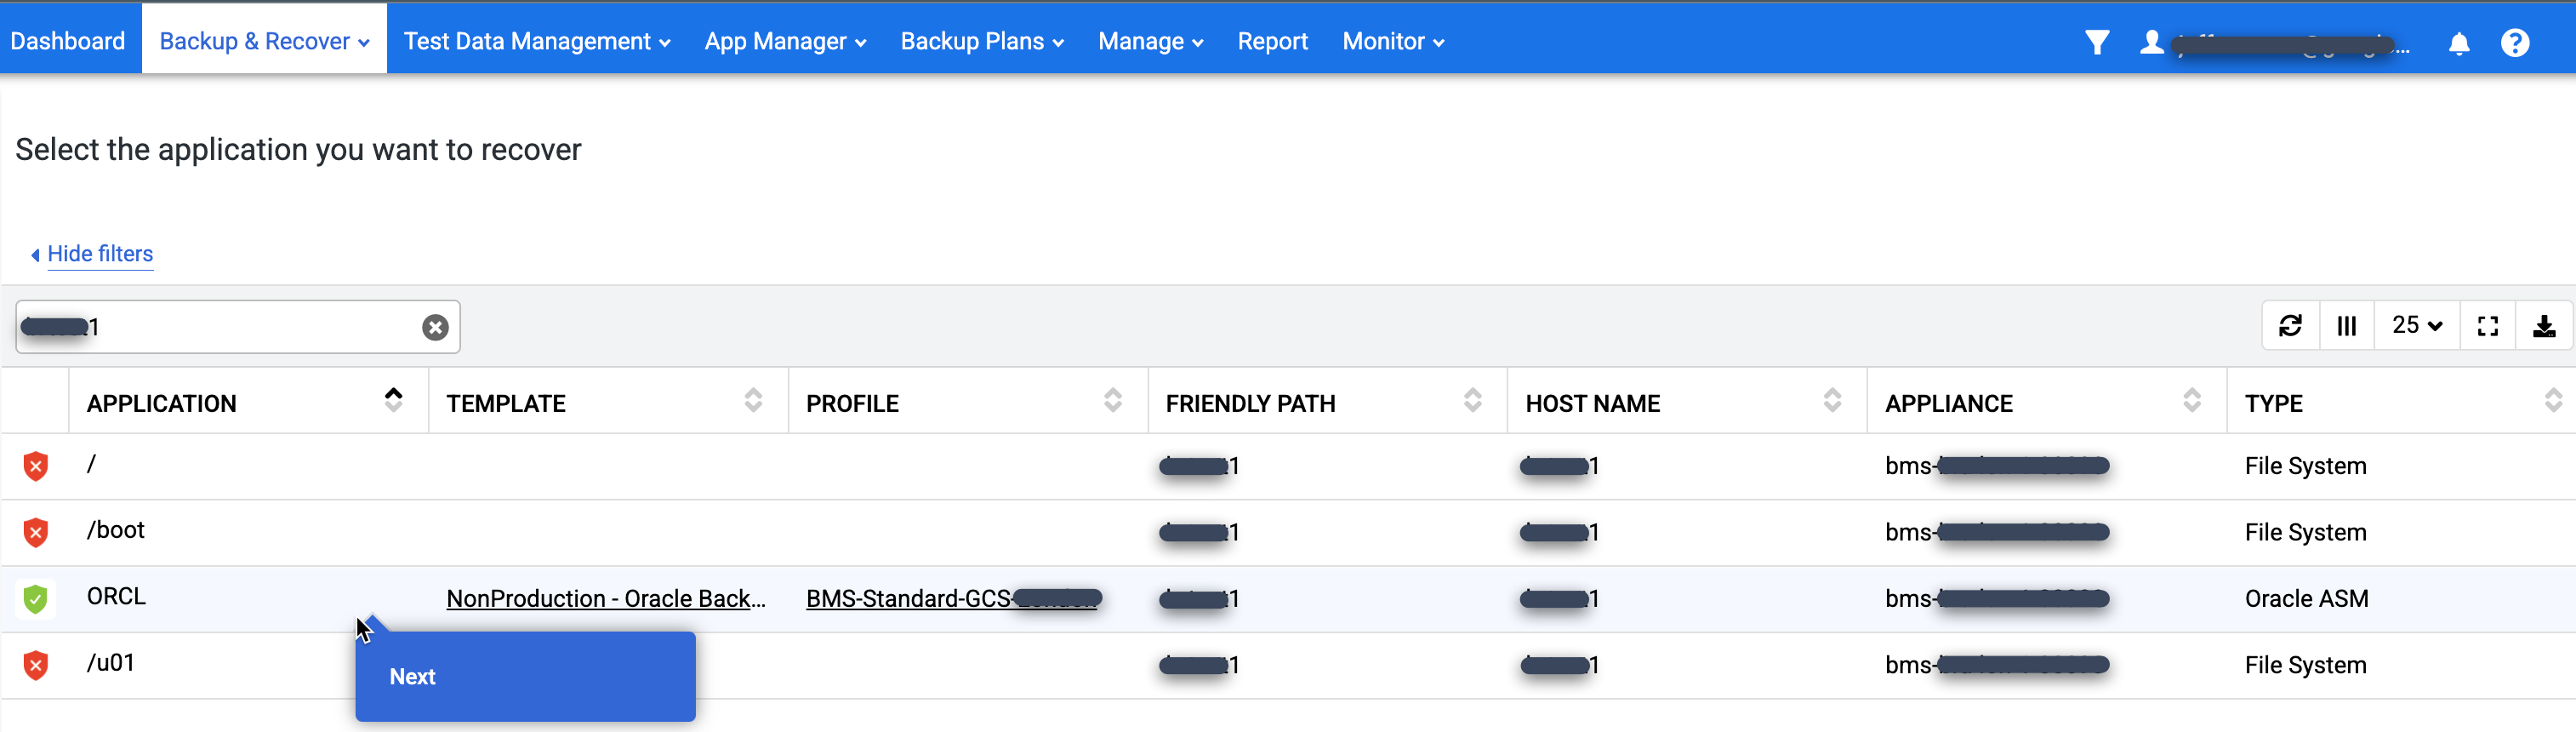This screenshot has width=2576, height=732.
Task: Open the 25 rows-per-page dropdown
Action: tap(2416, 326)
